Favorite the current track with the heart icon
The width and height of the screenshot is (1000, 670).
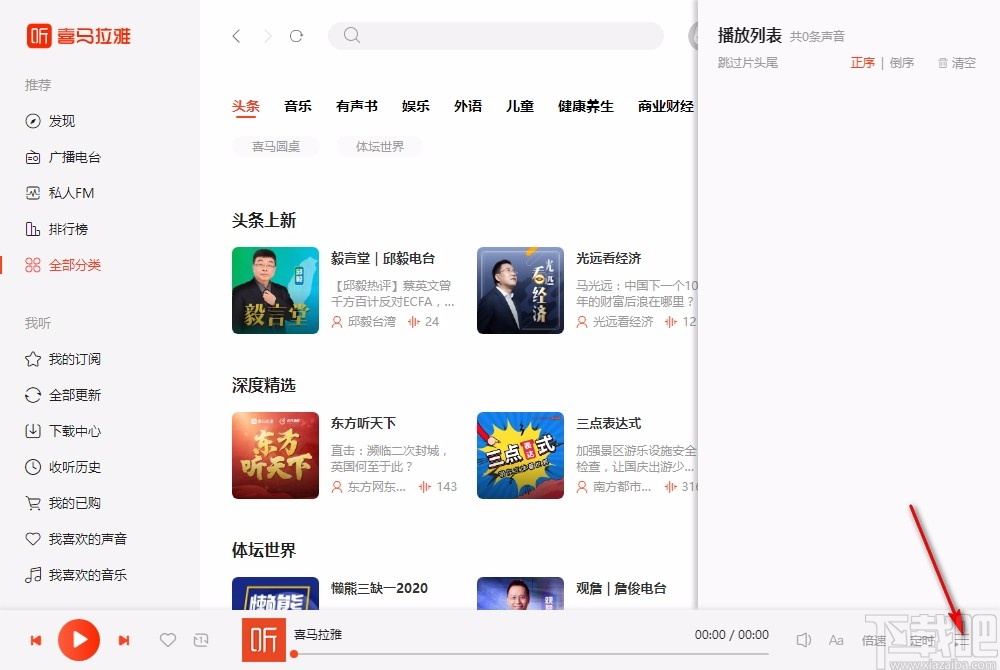(168, 640)
